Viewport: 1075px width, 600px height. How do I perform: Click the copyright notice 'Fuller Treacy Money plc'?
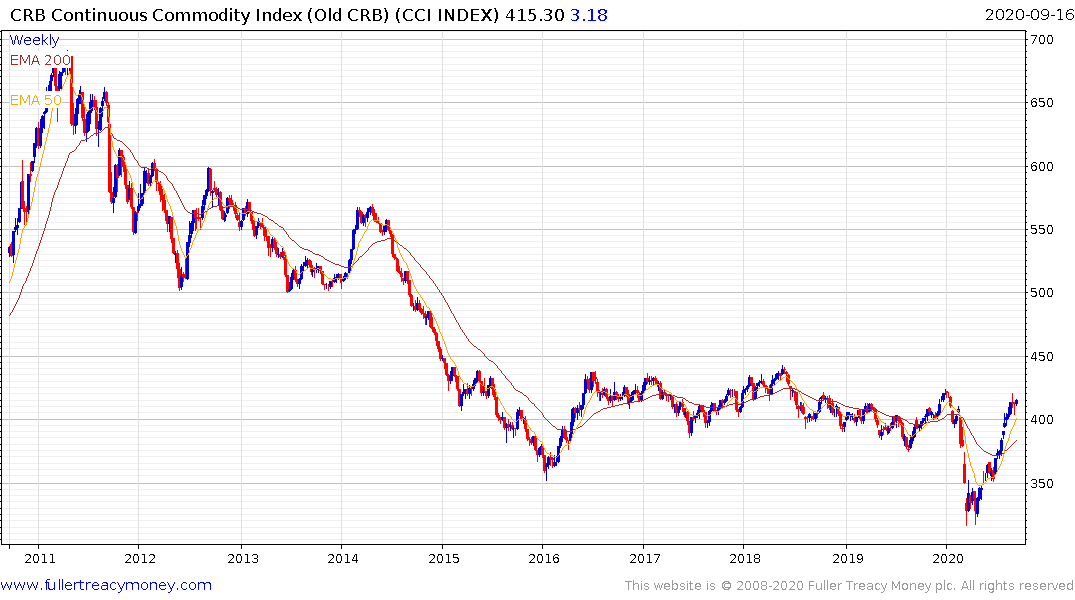point(882,586)
